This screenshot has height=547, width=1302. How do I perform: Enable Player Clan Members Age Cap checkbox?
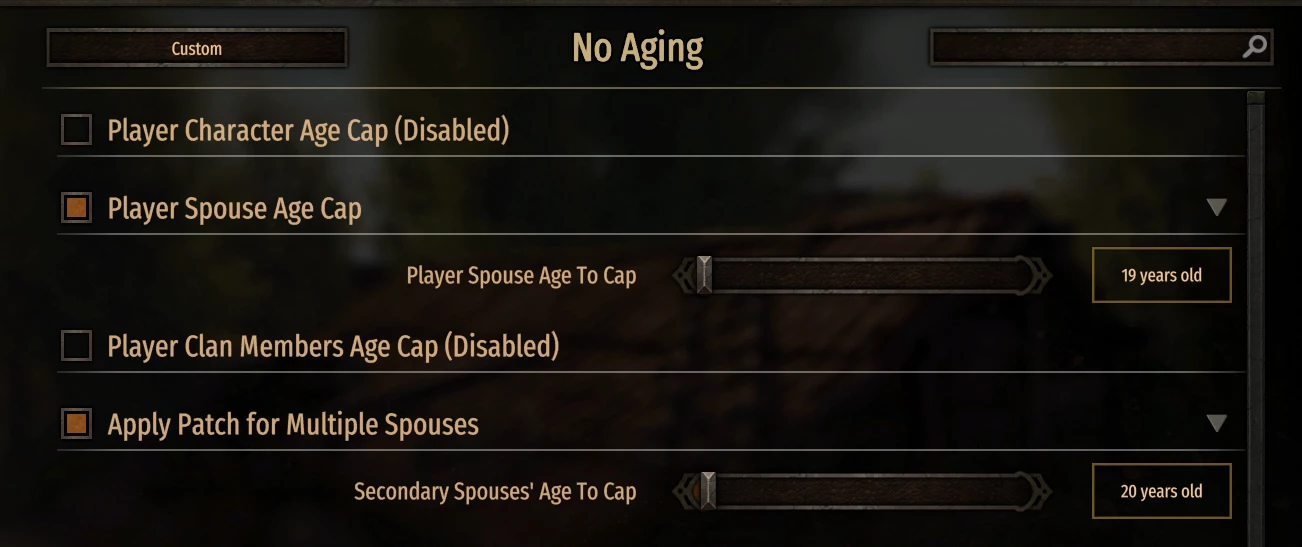pos(77,346)
